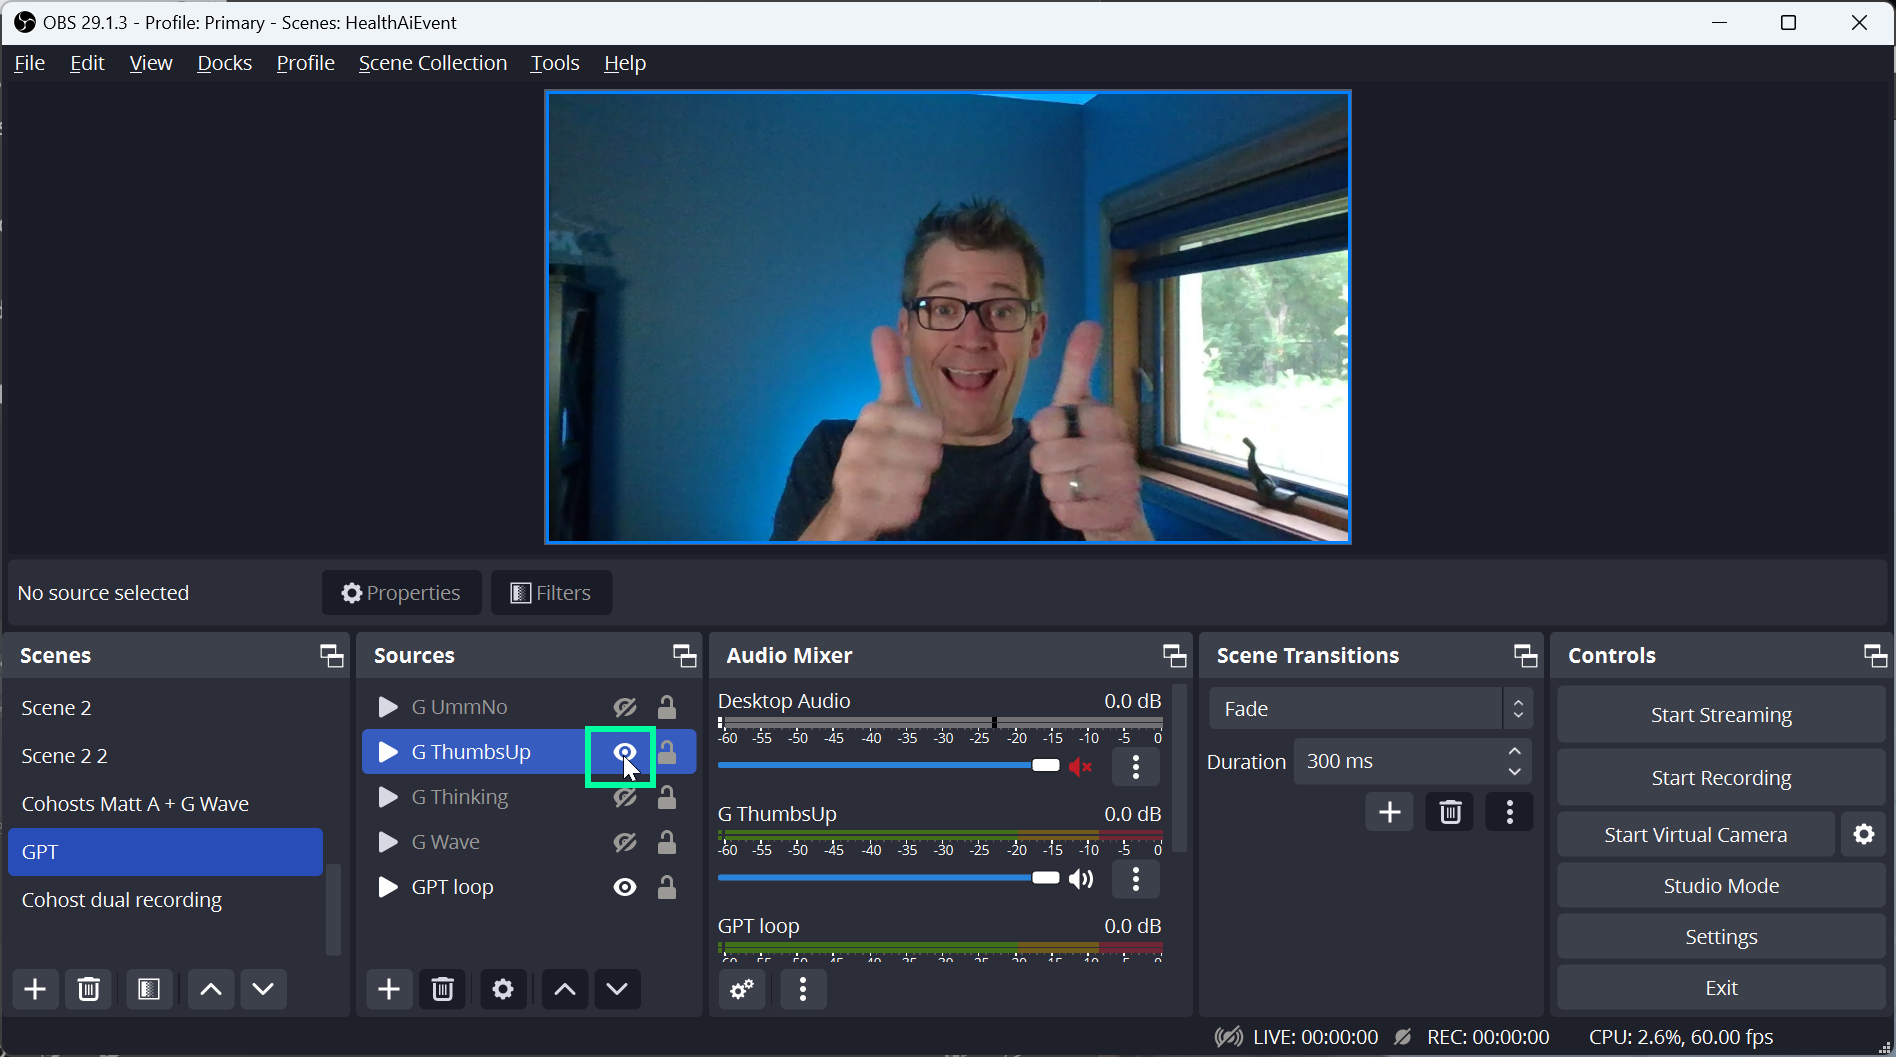Move source up in Sources list
This screenshot has height=1057, width=1896.
[x=564, y=989]
